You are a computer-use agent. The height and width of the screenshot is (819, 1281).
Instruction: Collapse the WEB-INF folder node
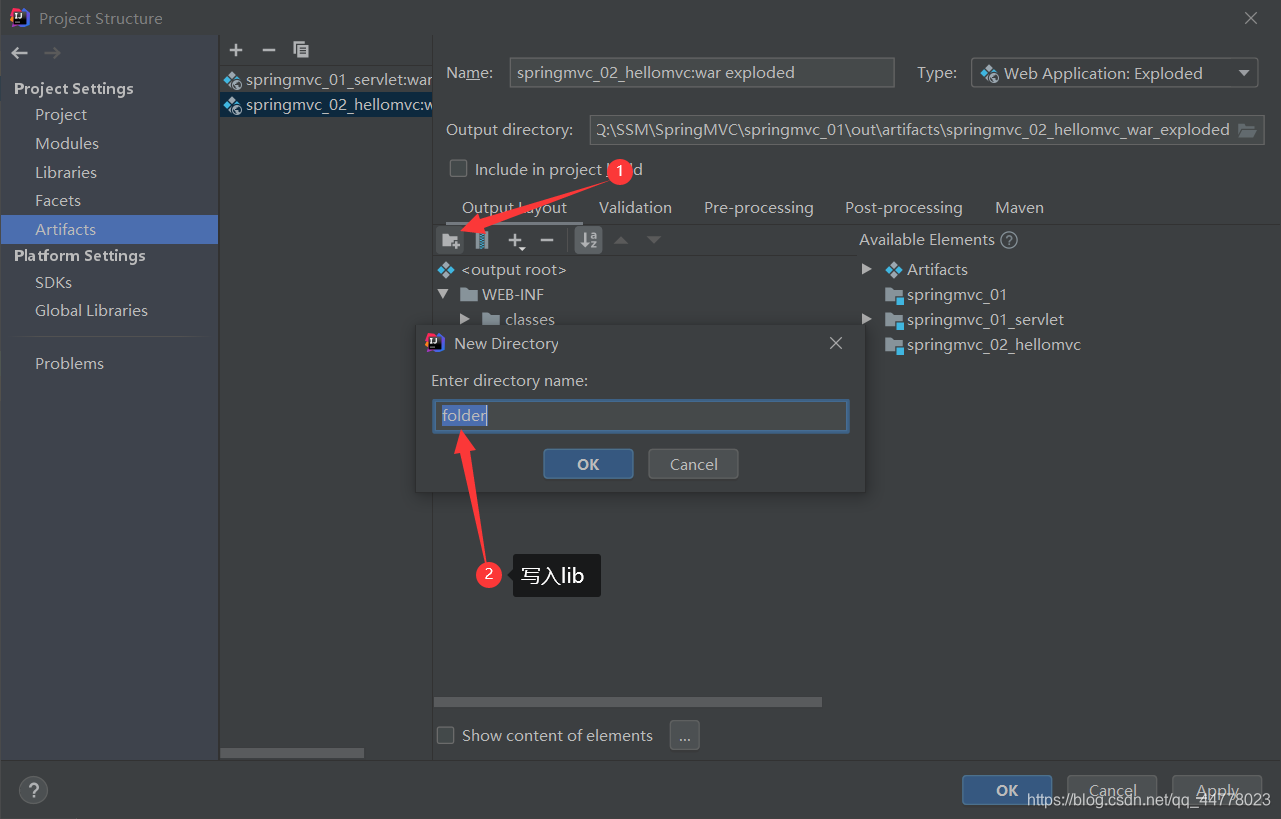tap(443, 295)
